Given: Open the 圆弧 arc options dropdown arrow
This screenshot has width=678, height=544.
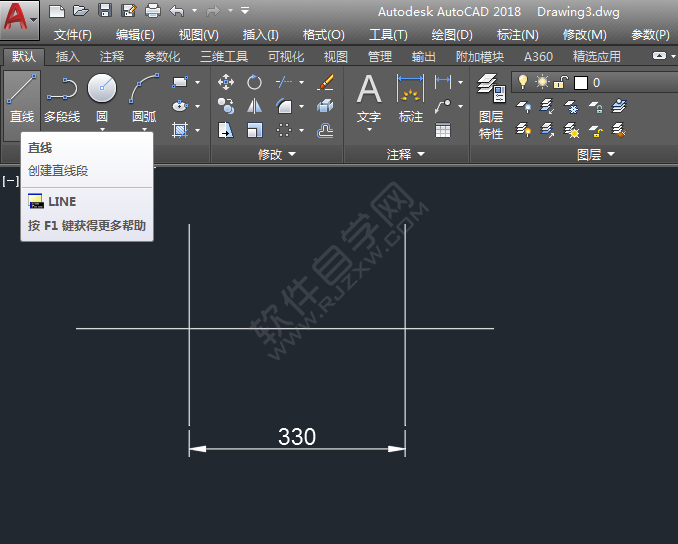Looking at the screenshot, I should click(x=145, y=130).
